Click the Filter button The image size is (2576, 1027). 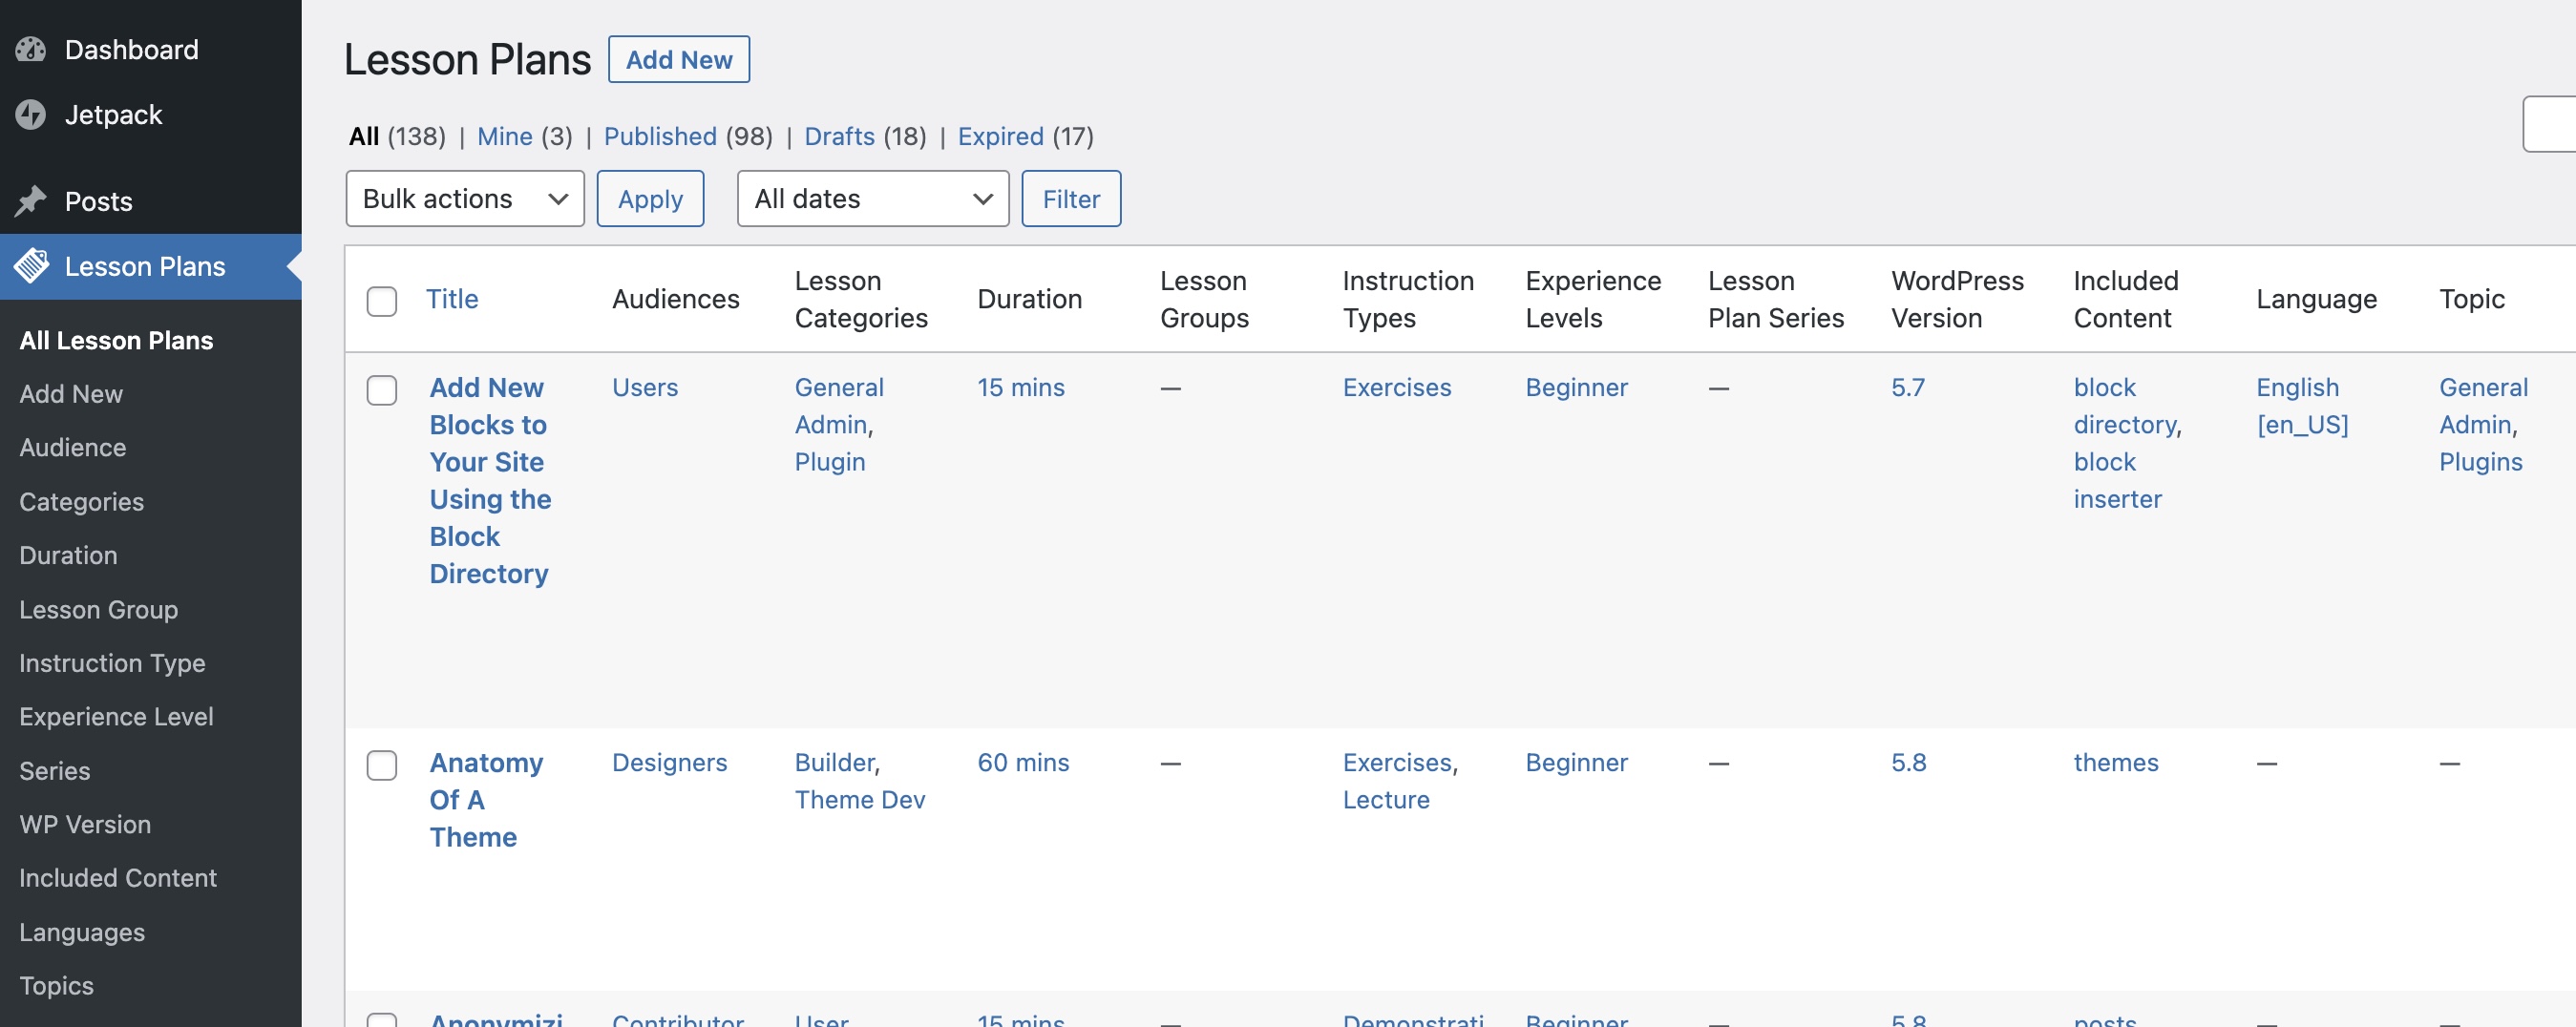[1071, 198]
